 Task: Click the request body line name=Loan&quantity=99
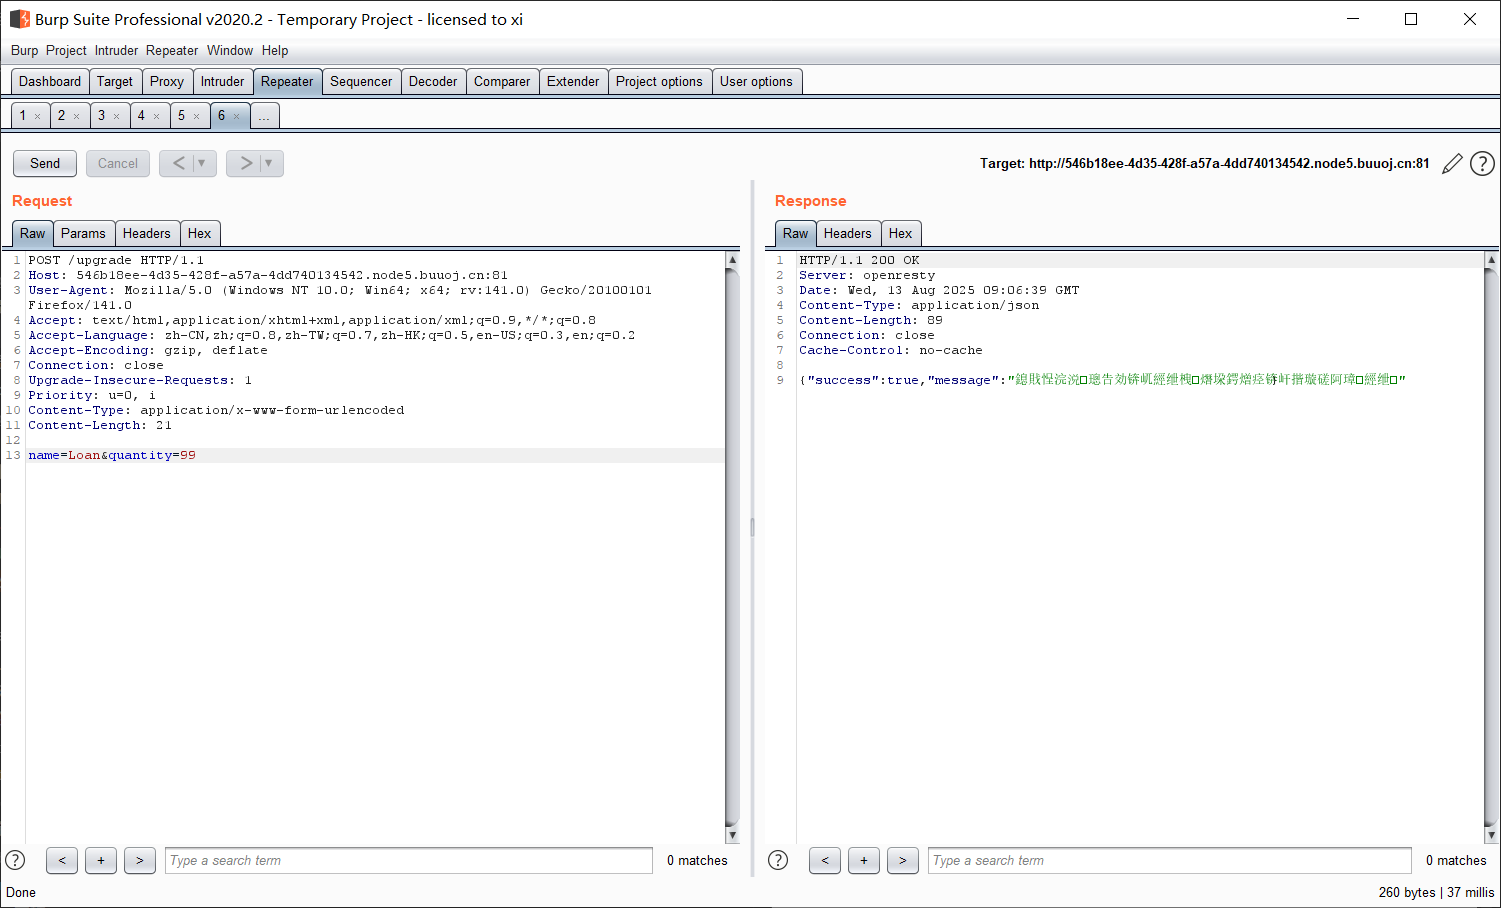click(112, 455)
